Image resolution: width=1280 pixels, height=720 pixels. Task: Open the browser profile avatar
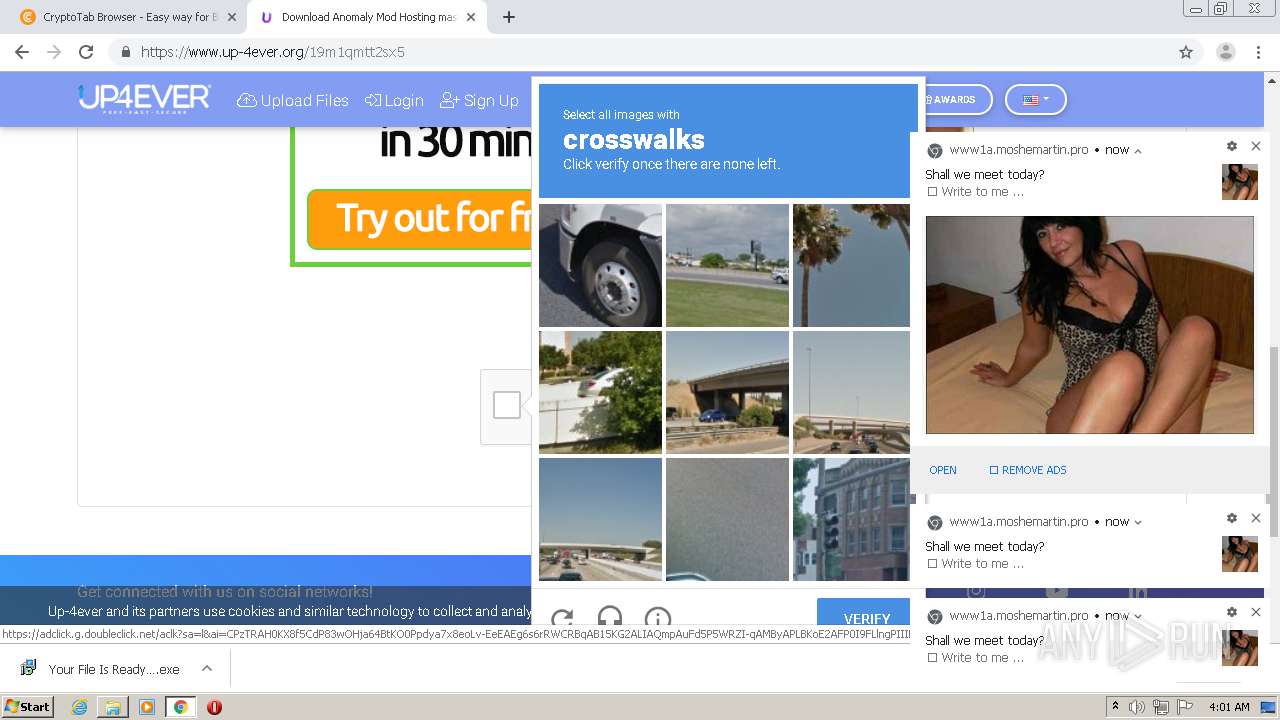click(1225, 52)
